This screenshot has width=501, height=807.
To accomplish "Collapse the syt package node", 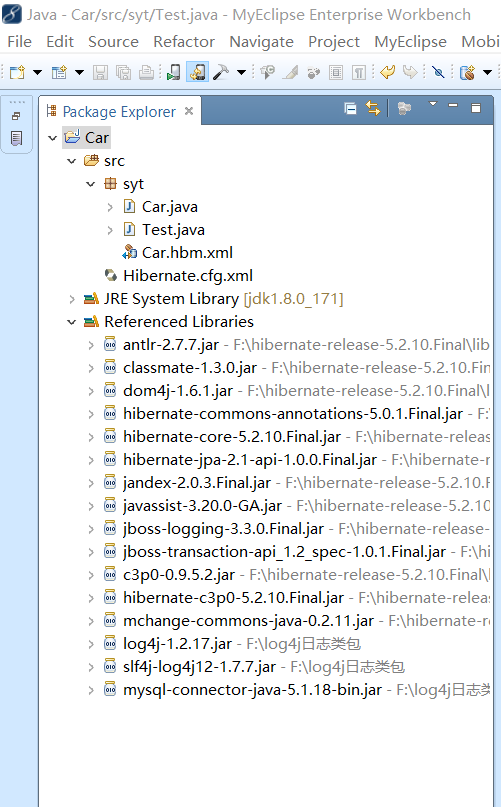I will coord(91,184).
